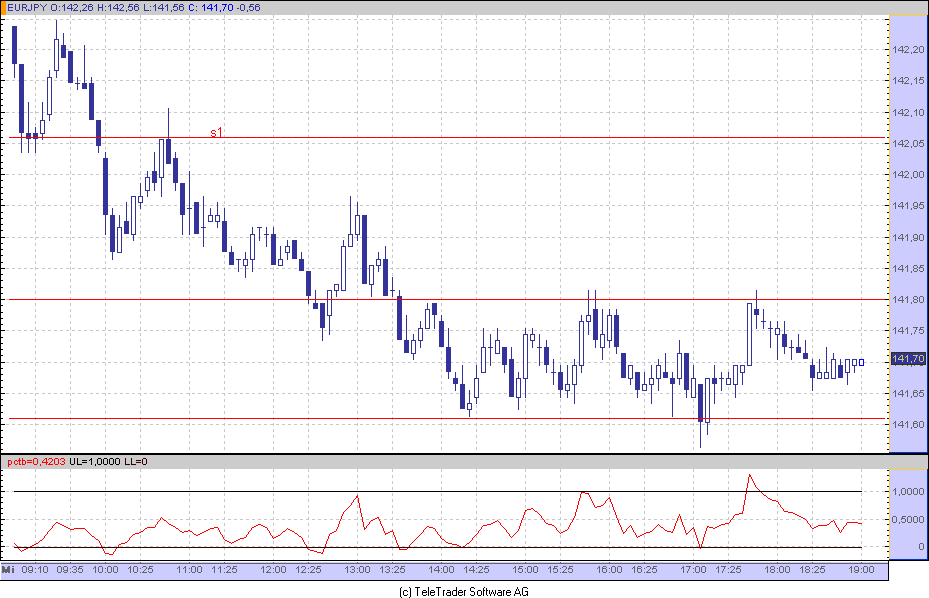The height and width of the screenshot is (598, 929).
Task: Click the 1,0000 label on the indicator scale
Action: click(x=908, y=492)
